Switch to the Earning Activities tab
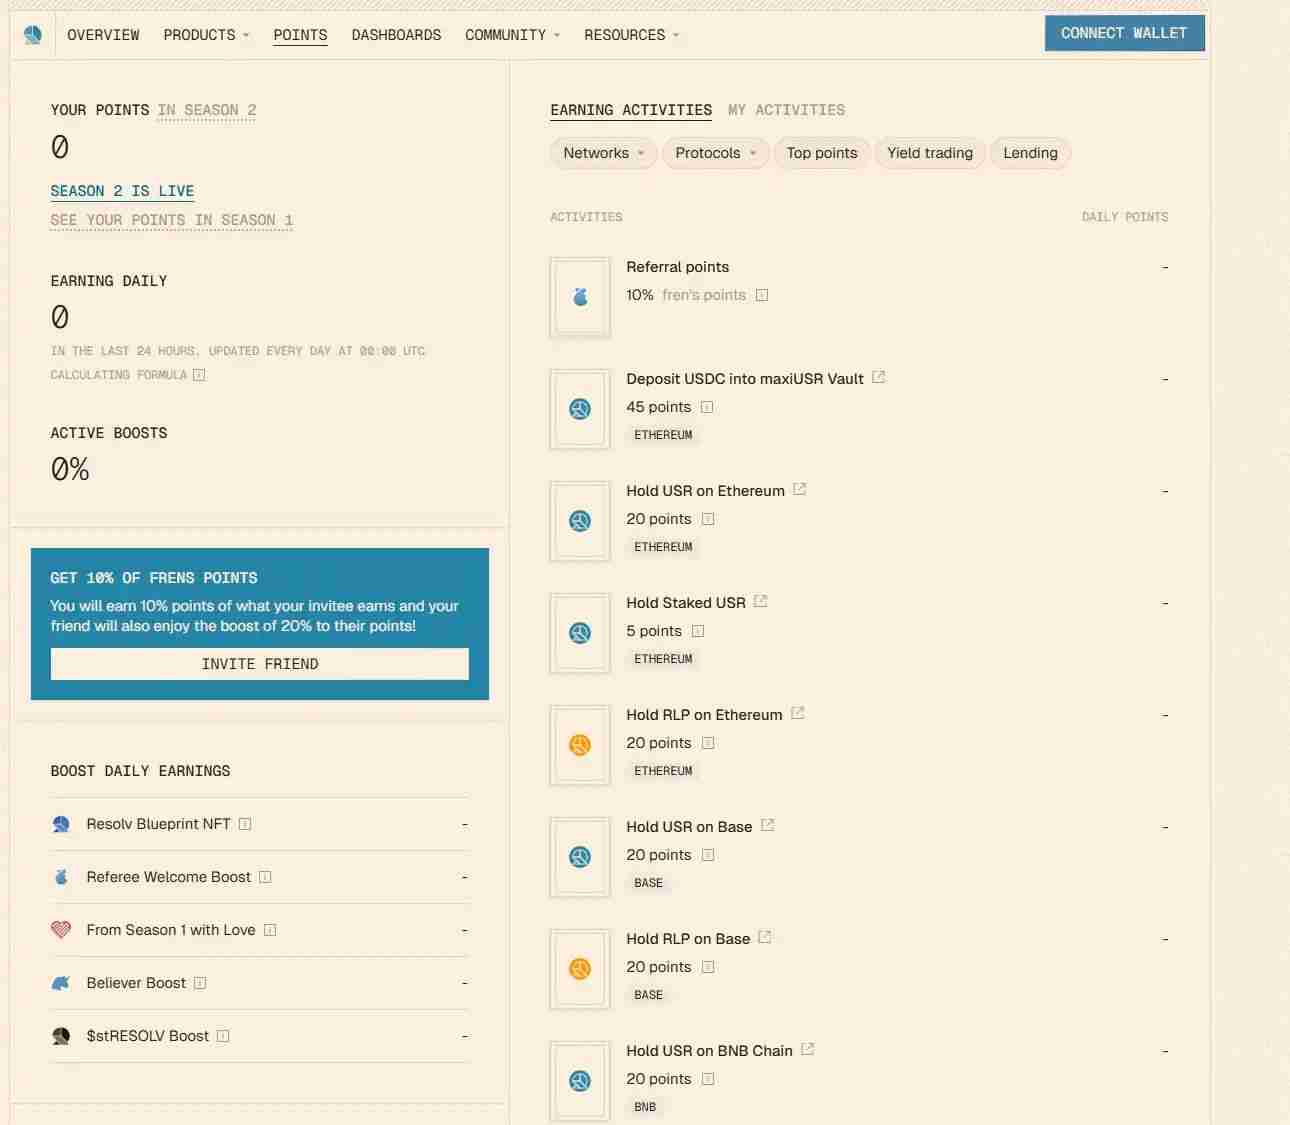 (x=631, y=110)
